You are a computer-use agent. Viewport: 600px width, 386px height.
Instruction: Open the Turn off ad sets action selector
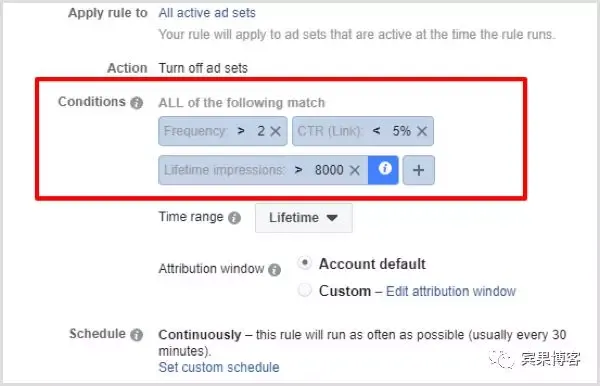pyautogui.click(x=203, y=68)
